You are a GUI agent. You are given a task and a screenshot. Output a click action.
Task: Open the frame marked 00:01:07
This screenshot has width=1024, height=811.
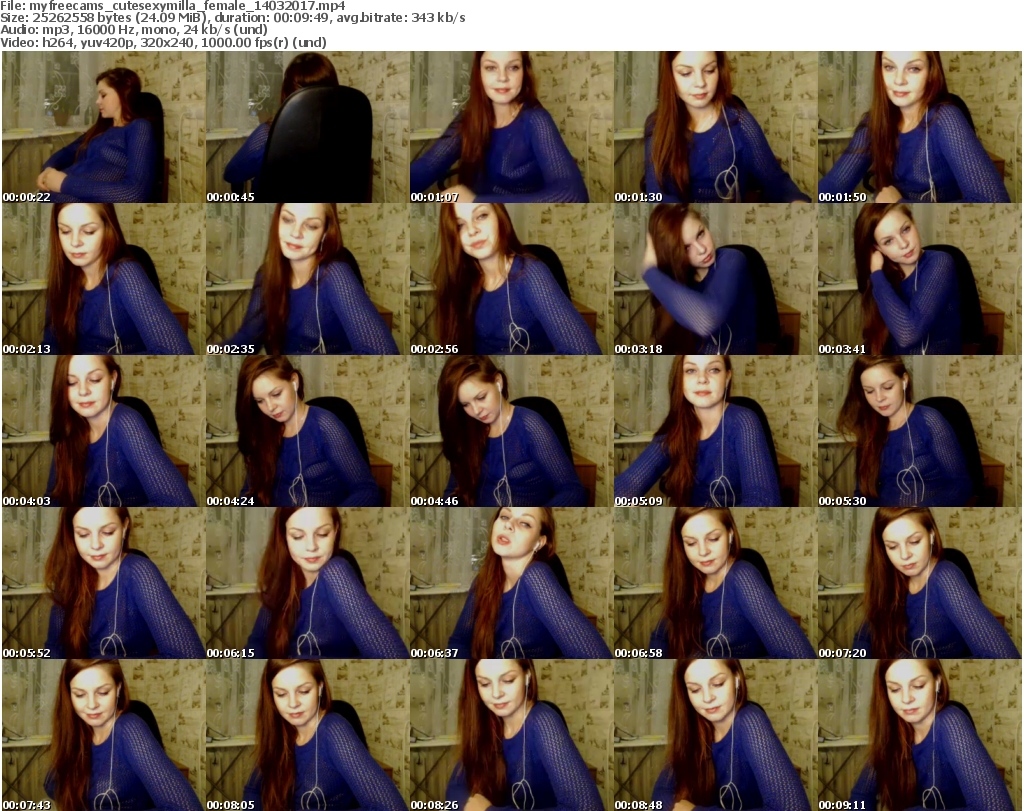[x=511, y=127]
